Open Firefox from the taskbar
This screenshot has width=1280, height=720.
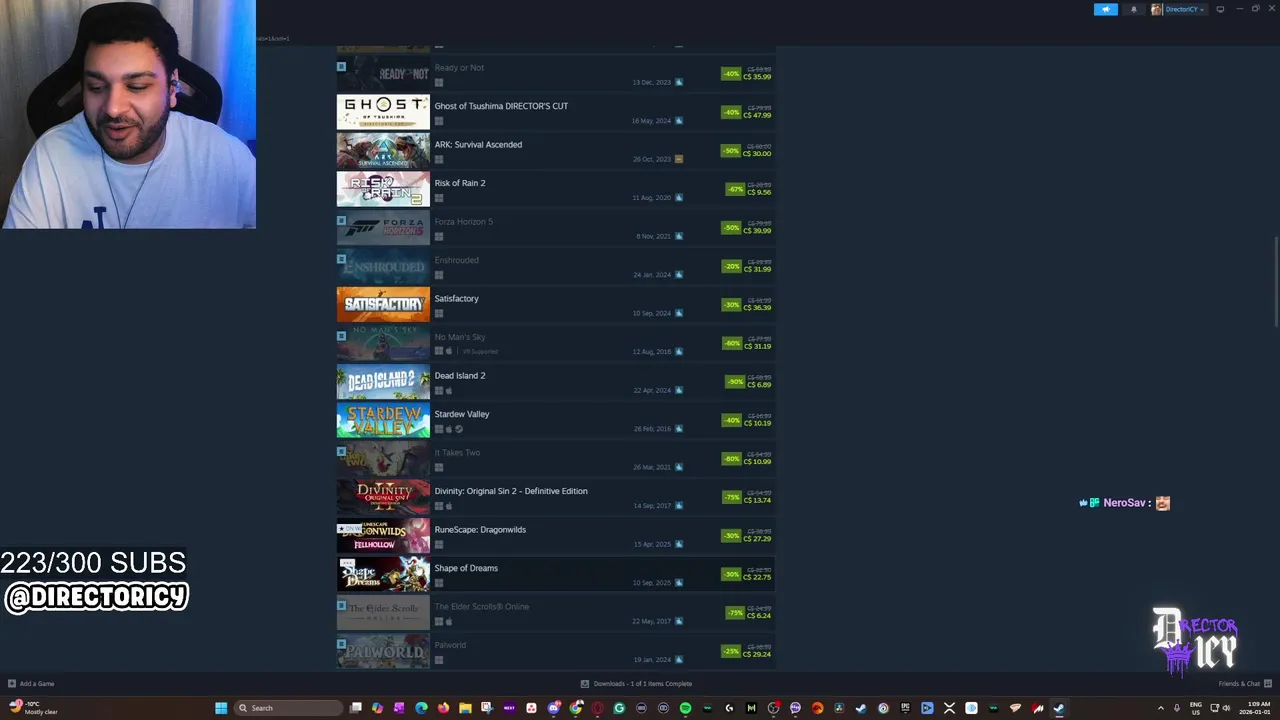tap(443, 708)
